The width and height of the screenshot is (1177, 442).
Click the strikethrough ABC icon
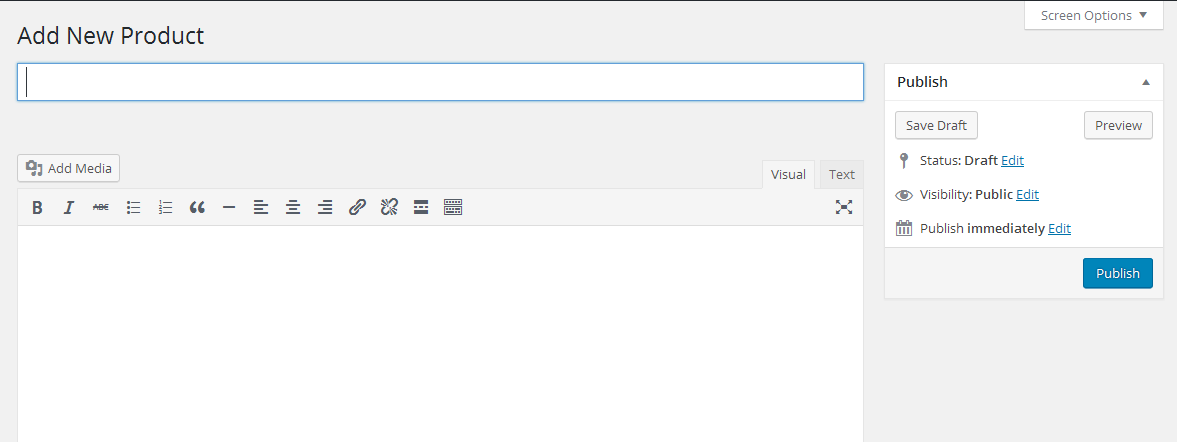click(101, 208)
